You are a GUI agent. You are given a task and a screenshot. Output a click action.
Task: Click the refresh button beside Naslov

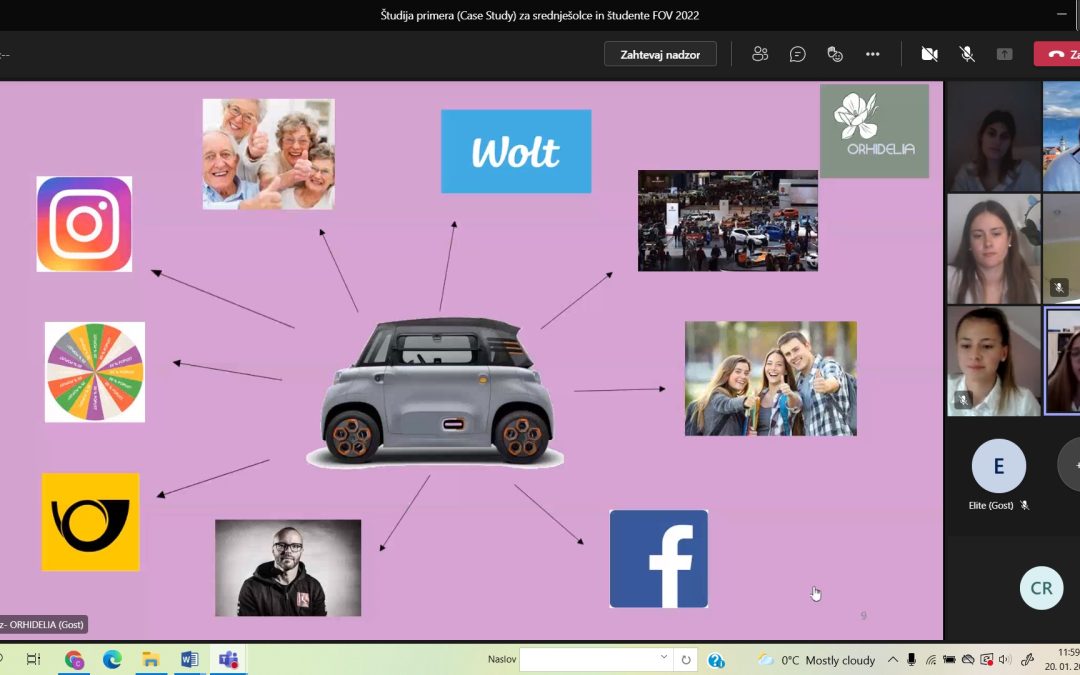(686, 659)
